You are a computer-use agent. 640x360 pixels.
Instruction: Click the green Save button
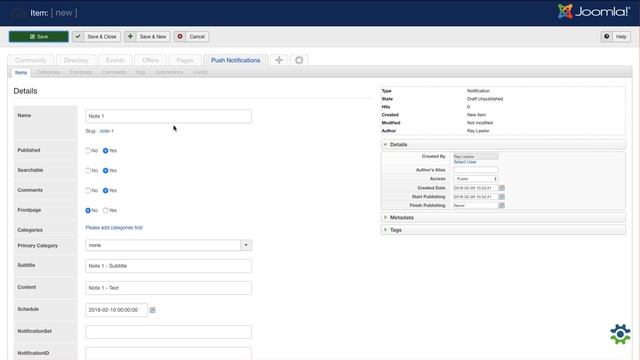39,36
